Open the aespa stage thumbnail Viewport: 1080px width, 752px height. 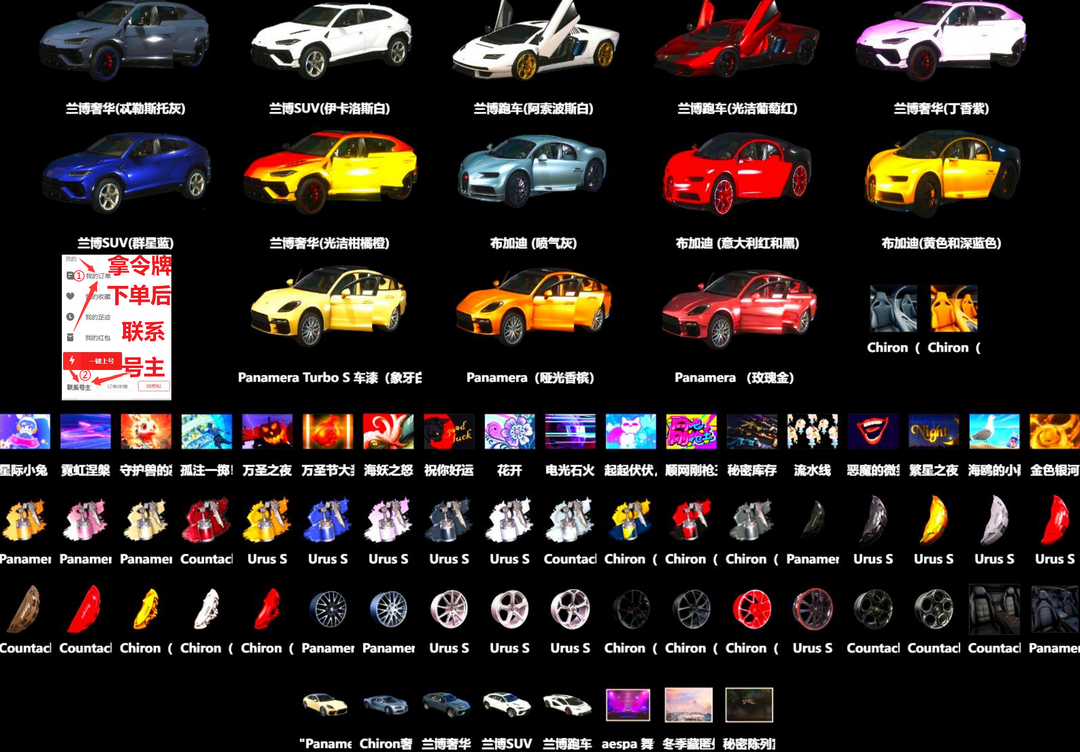[x=628, y=705]
